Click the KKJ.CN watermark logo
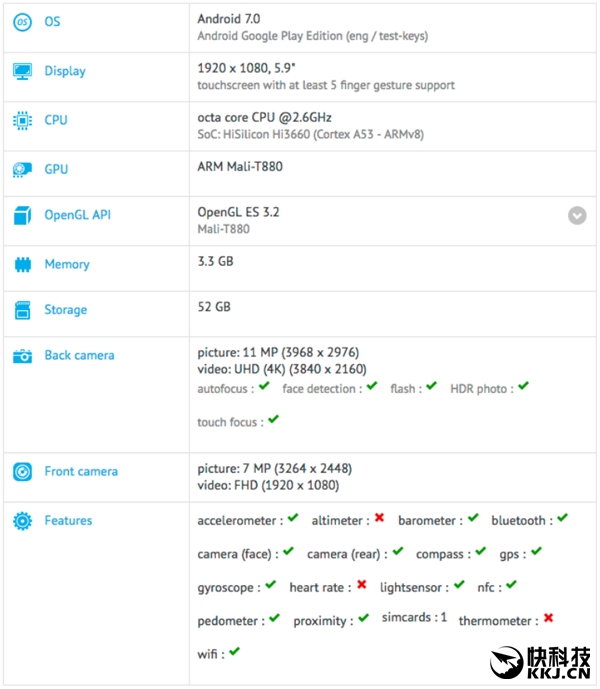This screenshot has height=689, width=600. (x=543, y=661)
